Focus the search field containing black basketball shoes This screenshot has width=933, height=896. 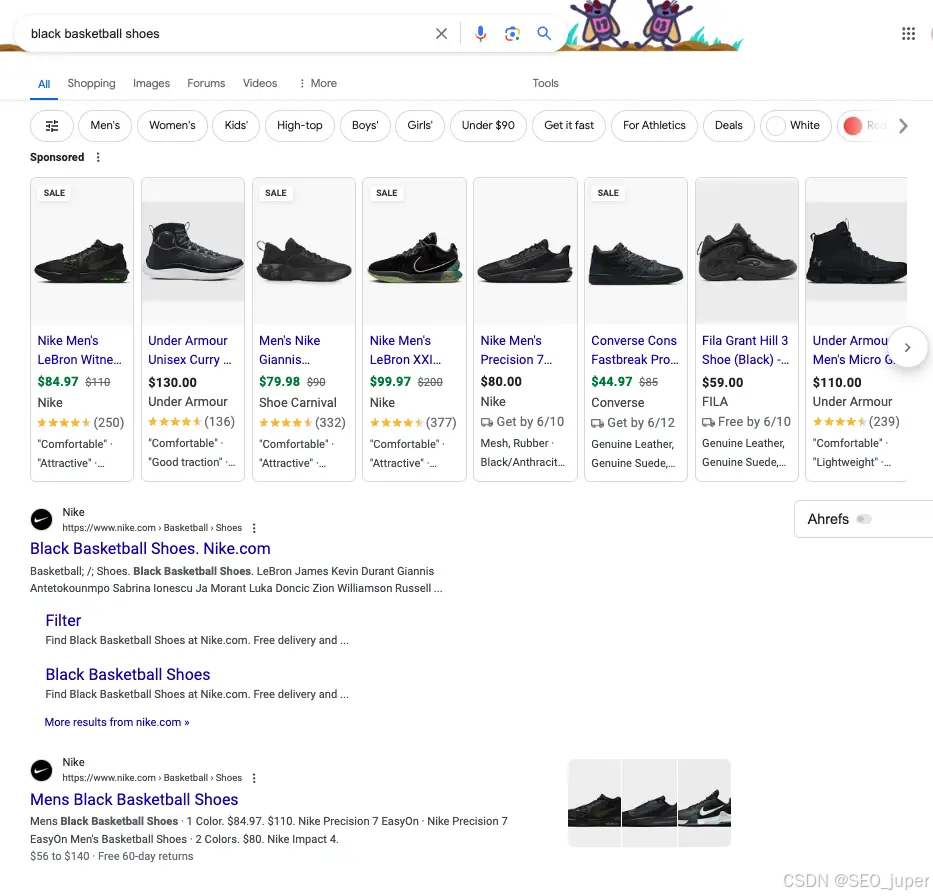click(x=226, y=34)
